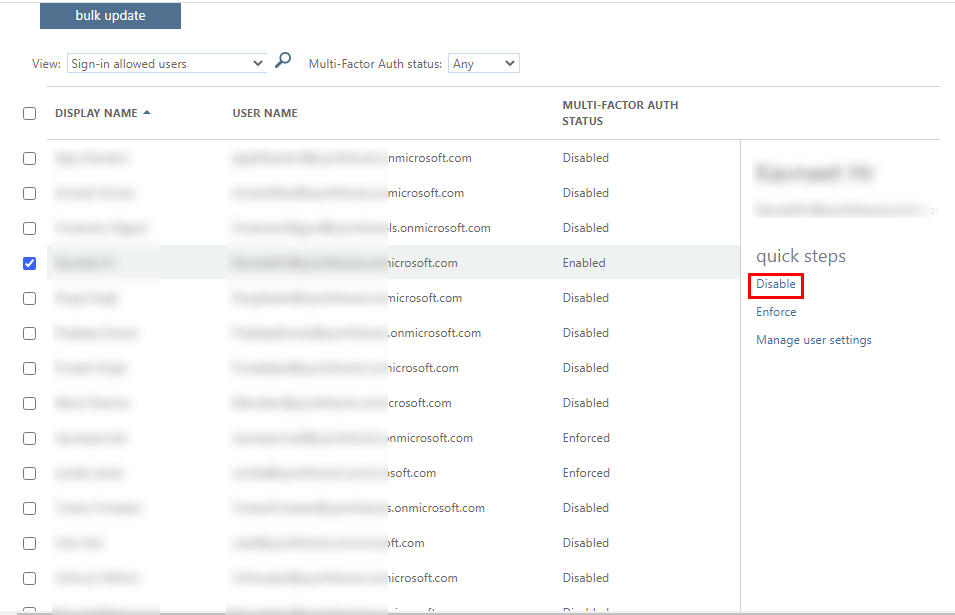955x615 pixels.
Task: Check the box for the user ending 'oft.com'
Action: (30, 543)
